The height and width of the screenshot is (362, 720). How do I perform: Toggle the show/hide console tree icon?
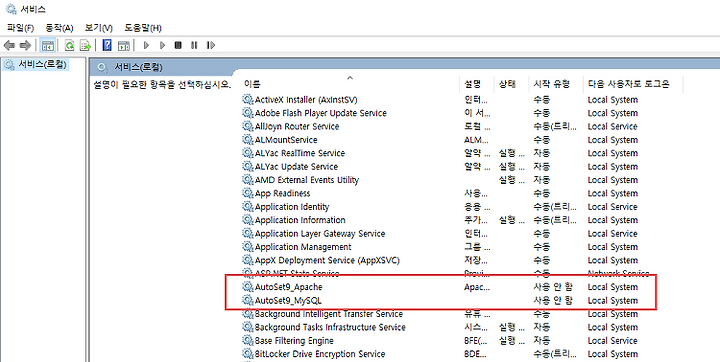(48, 45)
